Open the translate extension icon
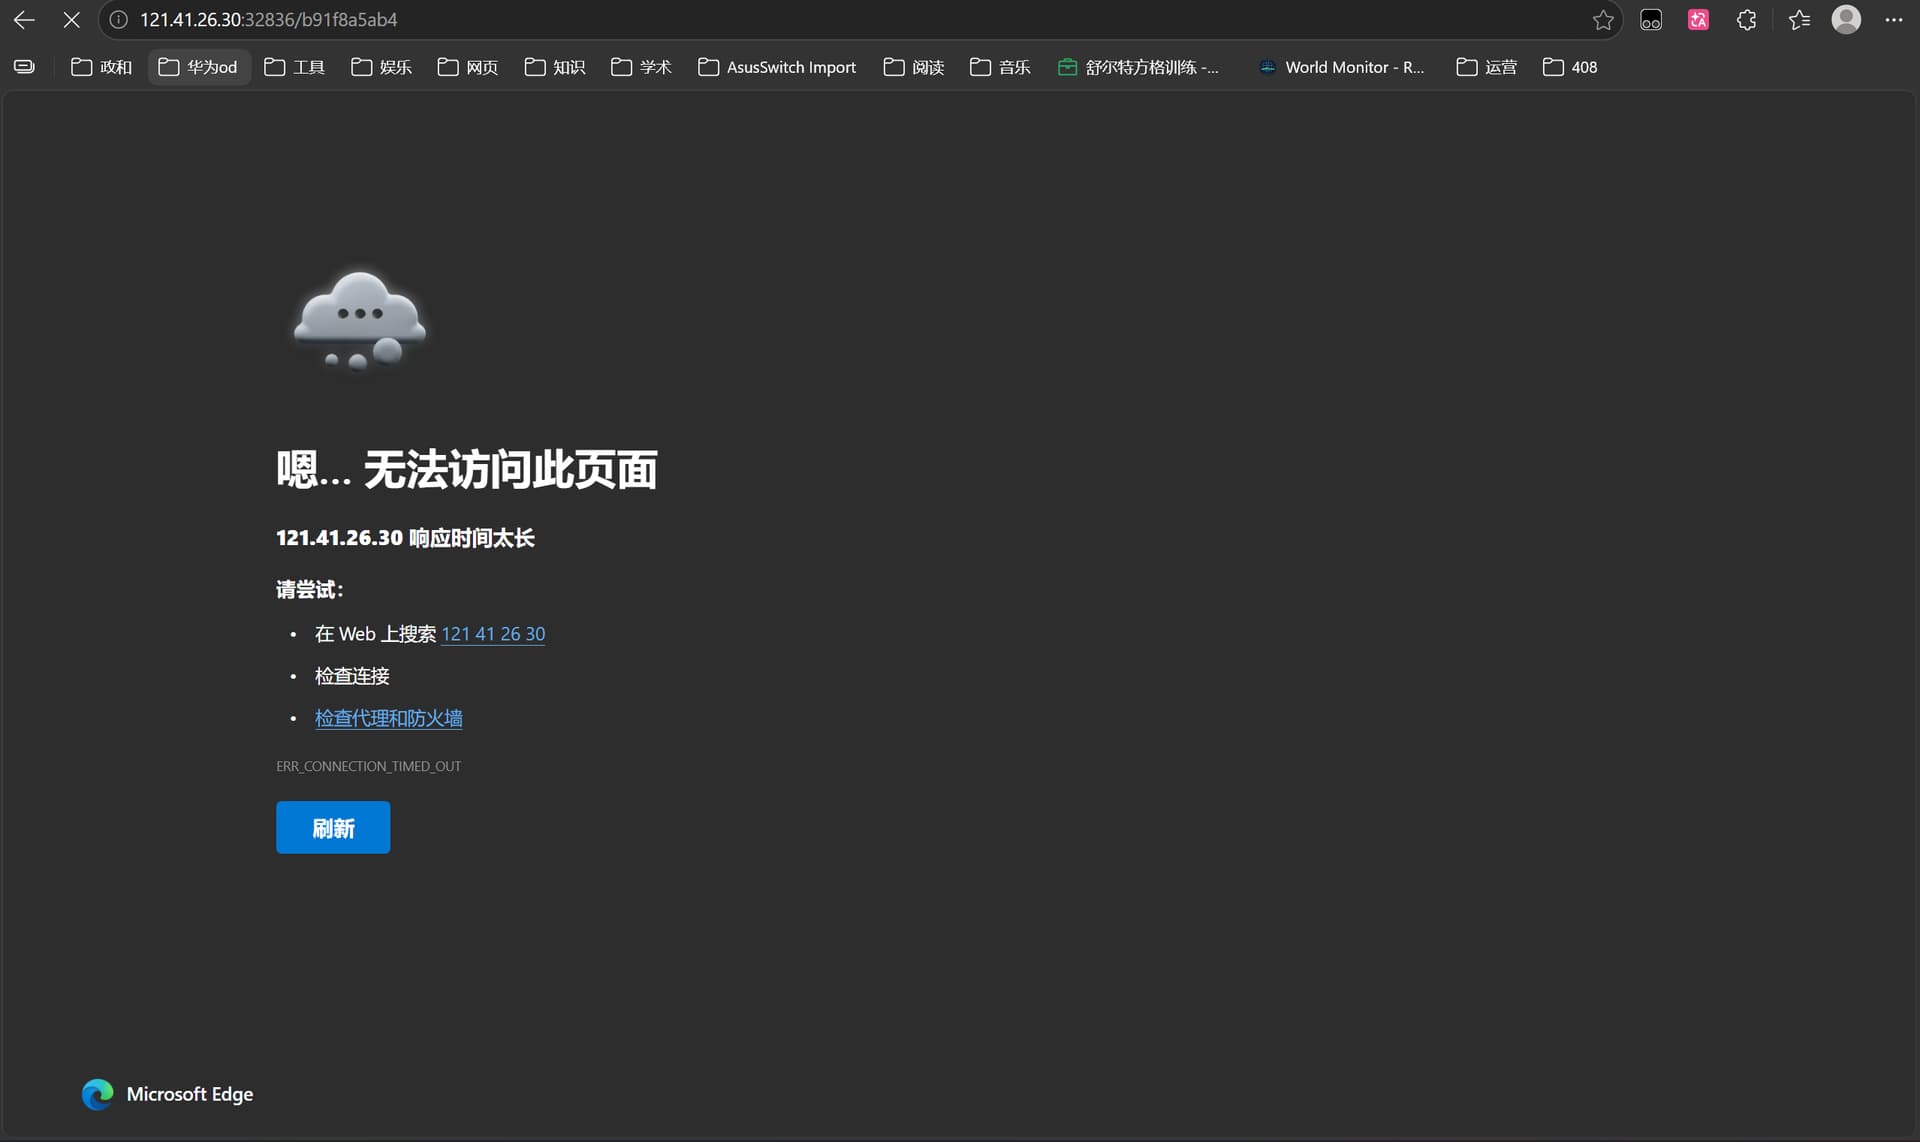The image size is (1920, 1142). point(1698,20)
